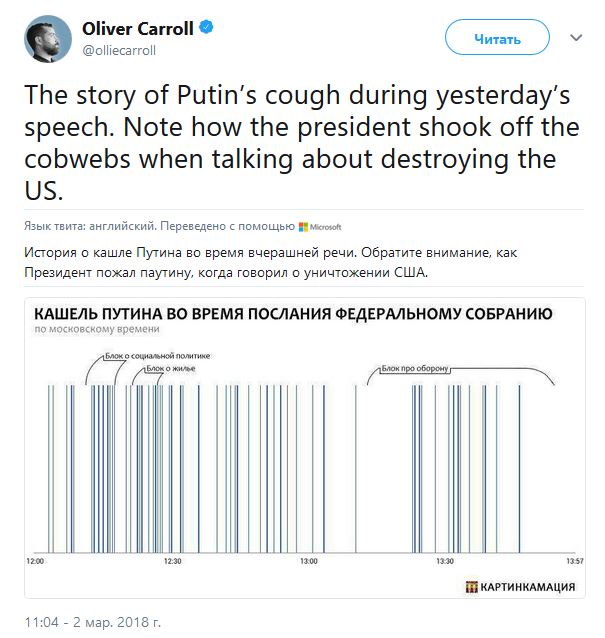Click the "Блок о социальной политике" label

[156, 356]
